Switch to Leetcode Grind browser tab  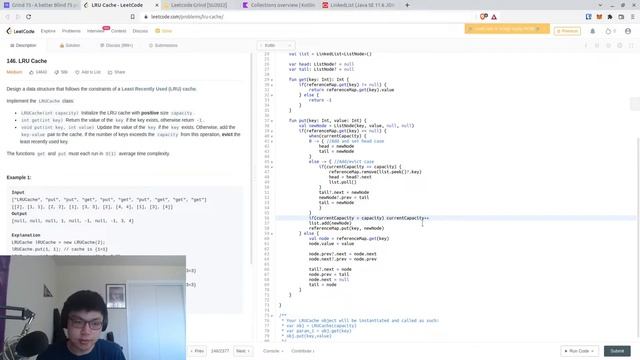[199, 5]
